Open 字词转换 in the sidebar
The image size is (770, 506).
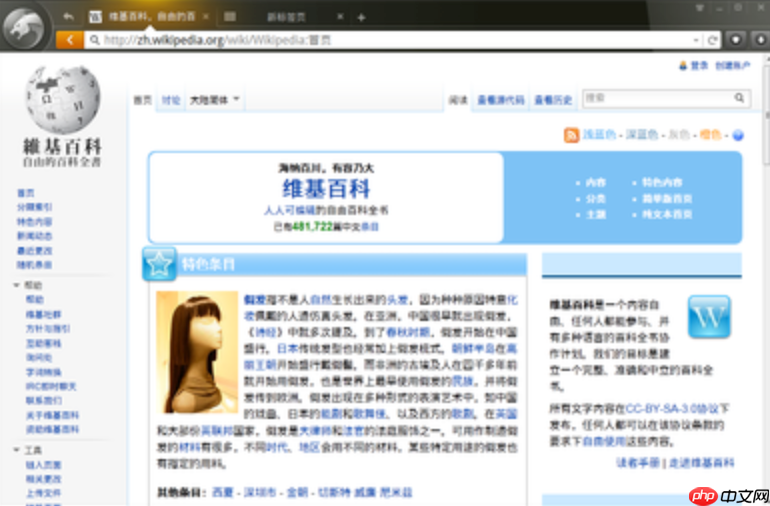[x=43, y=372]
